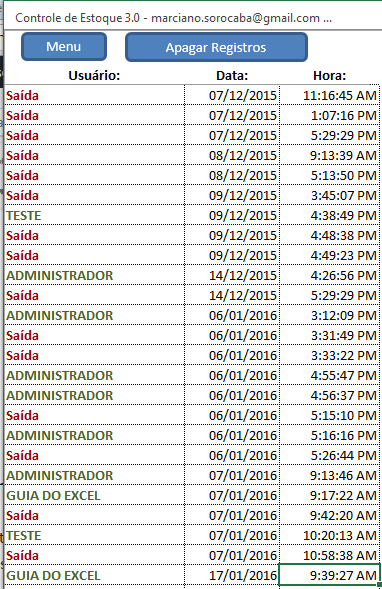Click the time cell 10:58:38 AM
382x589 pixels.
tap(329, 555)
